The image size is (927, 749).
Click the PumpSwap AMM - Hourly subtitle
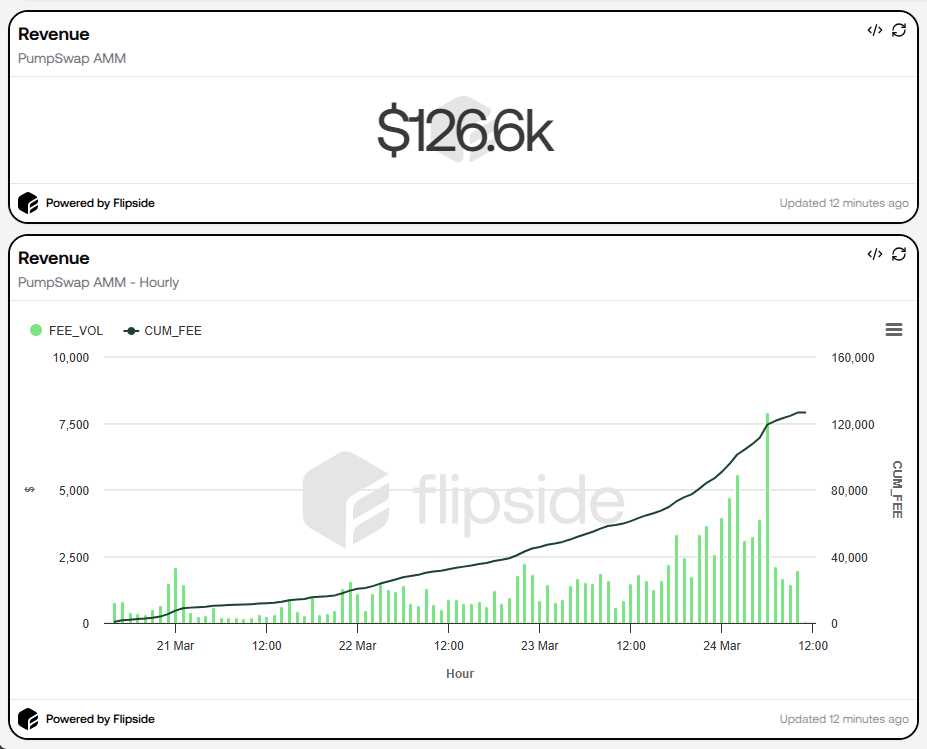(98, 282)
